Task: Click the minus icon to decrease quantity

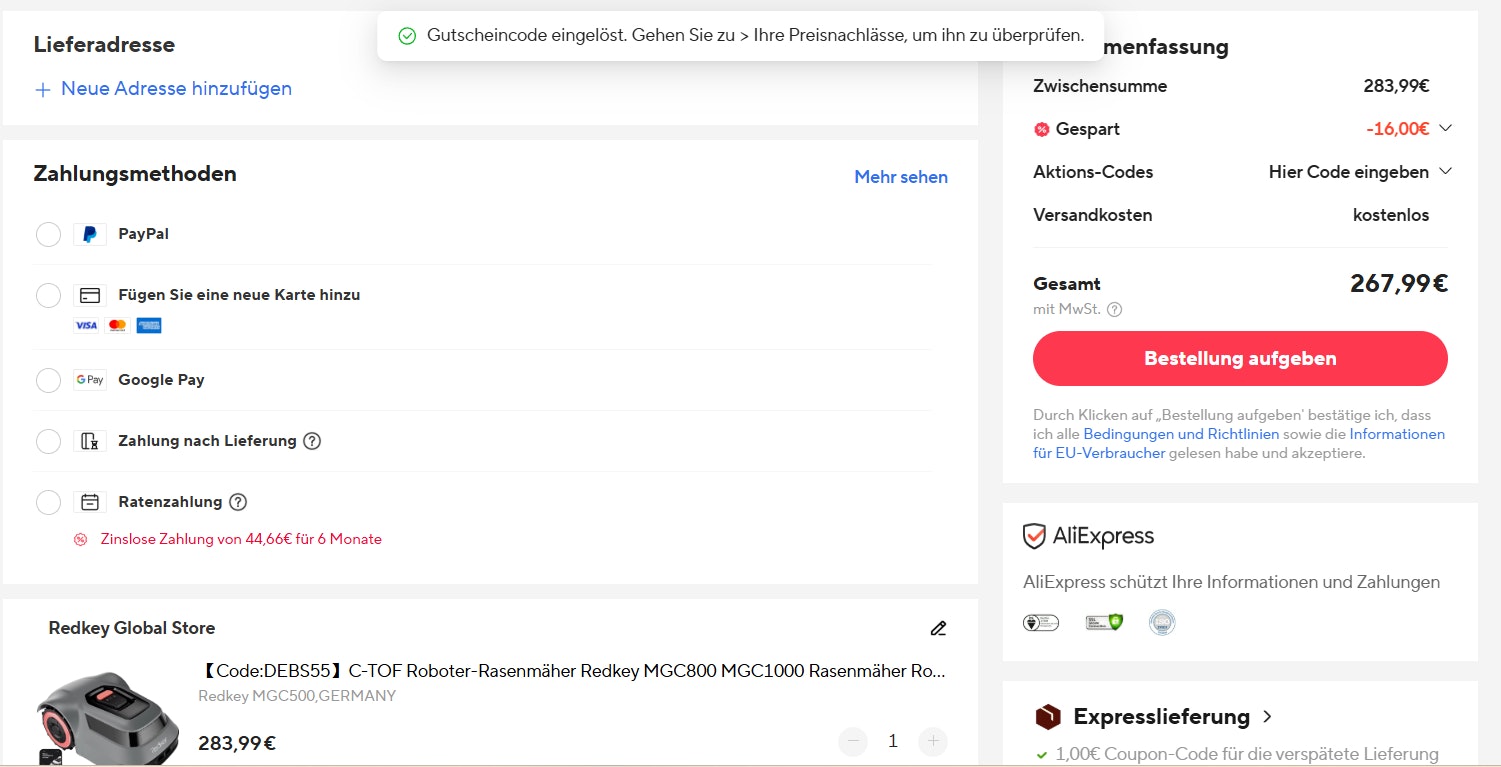Action: click(853, 741)
